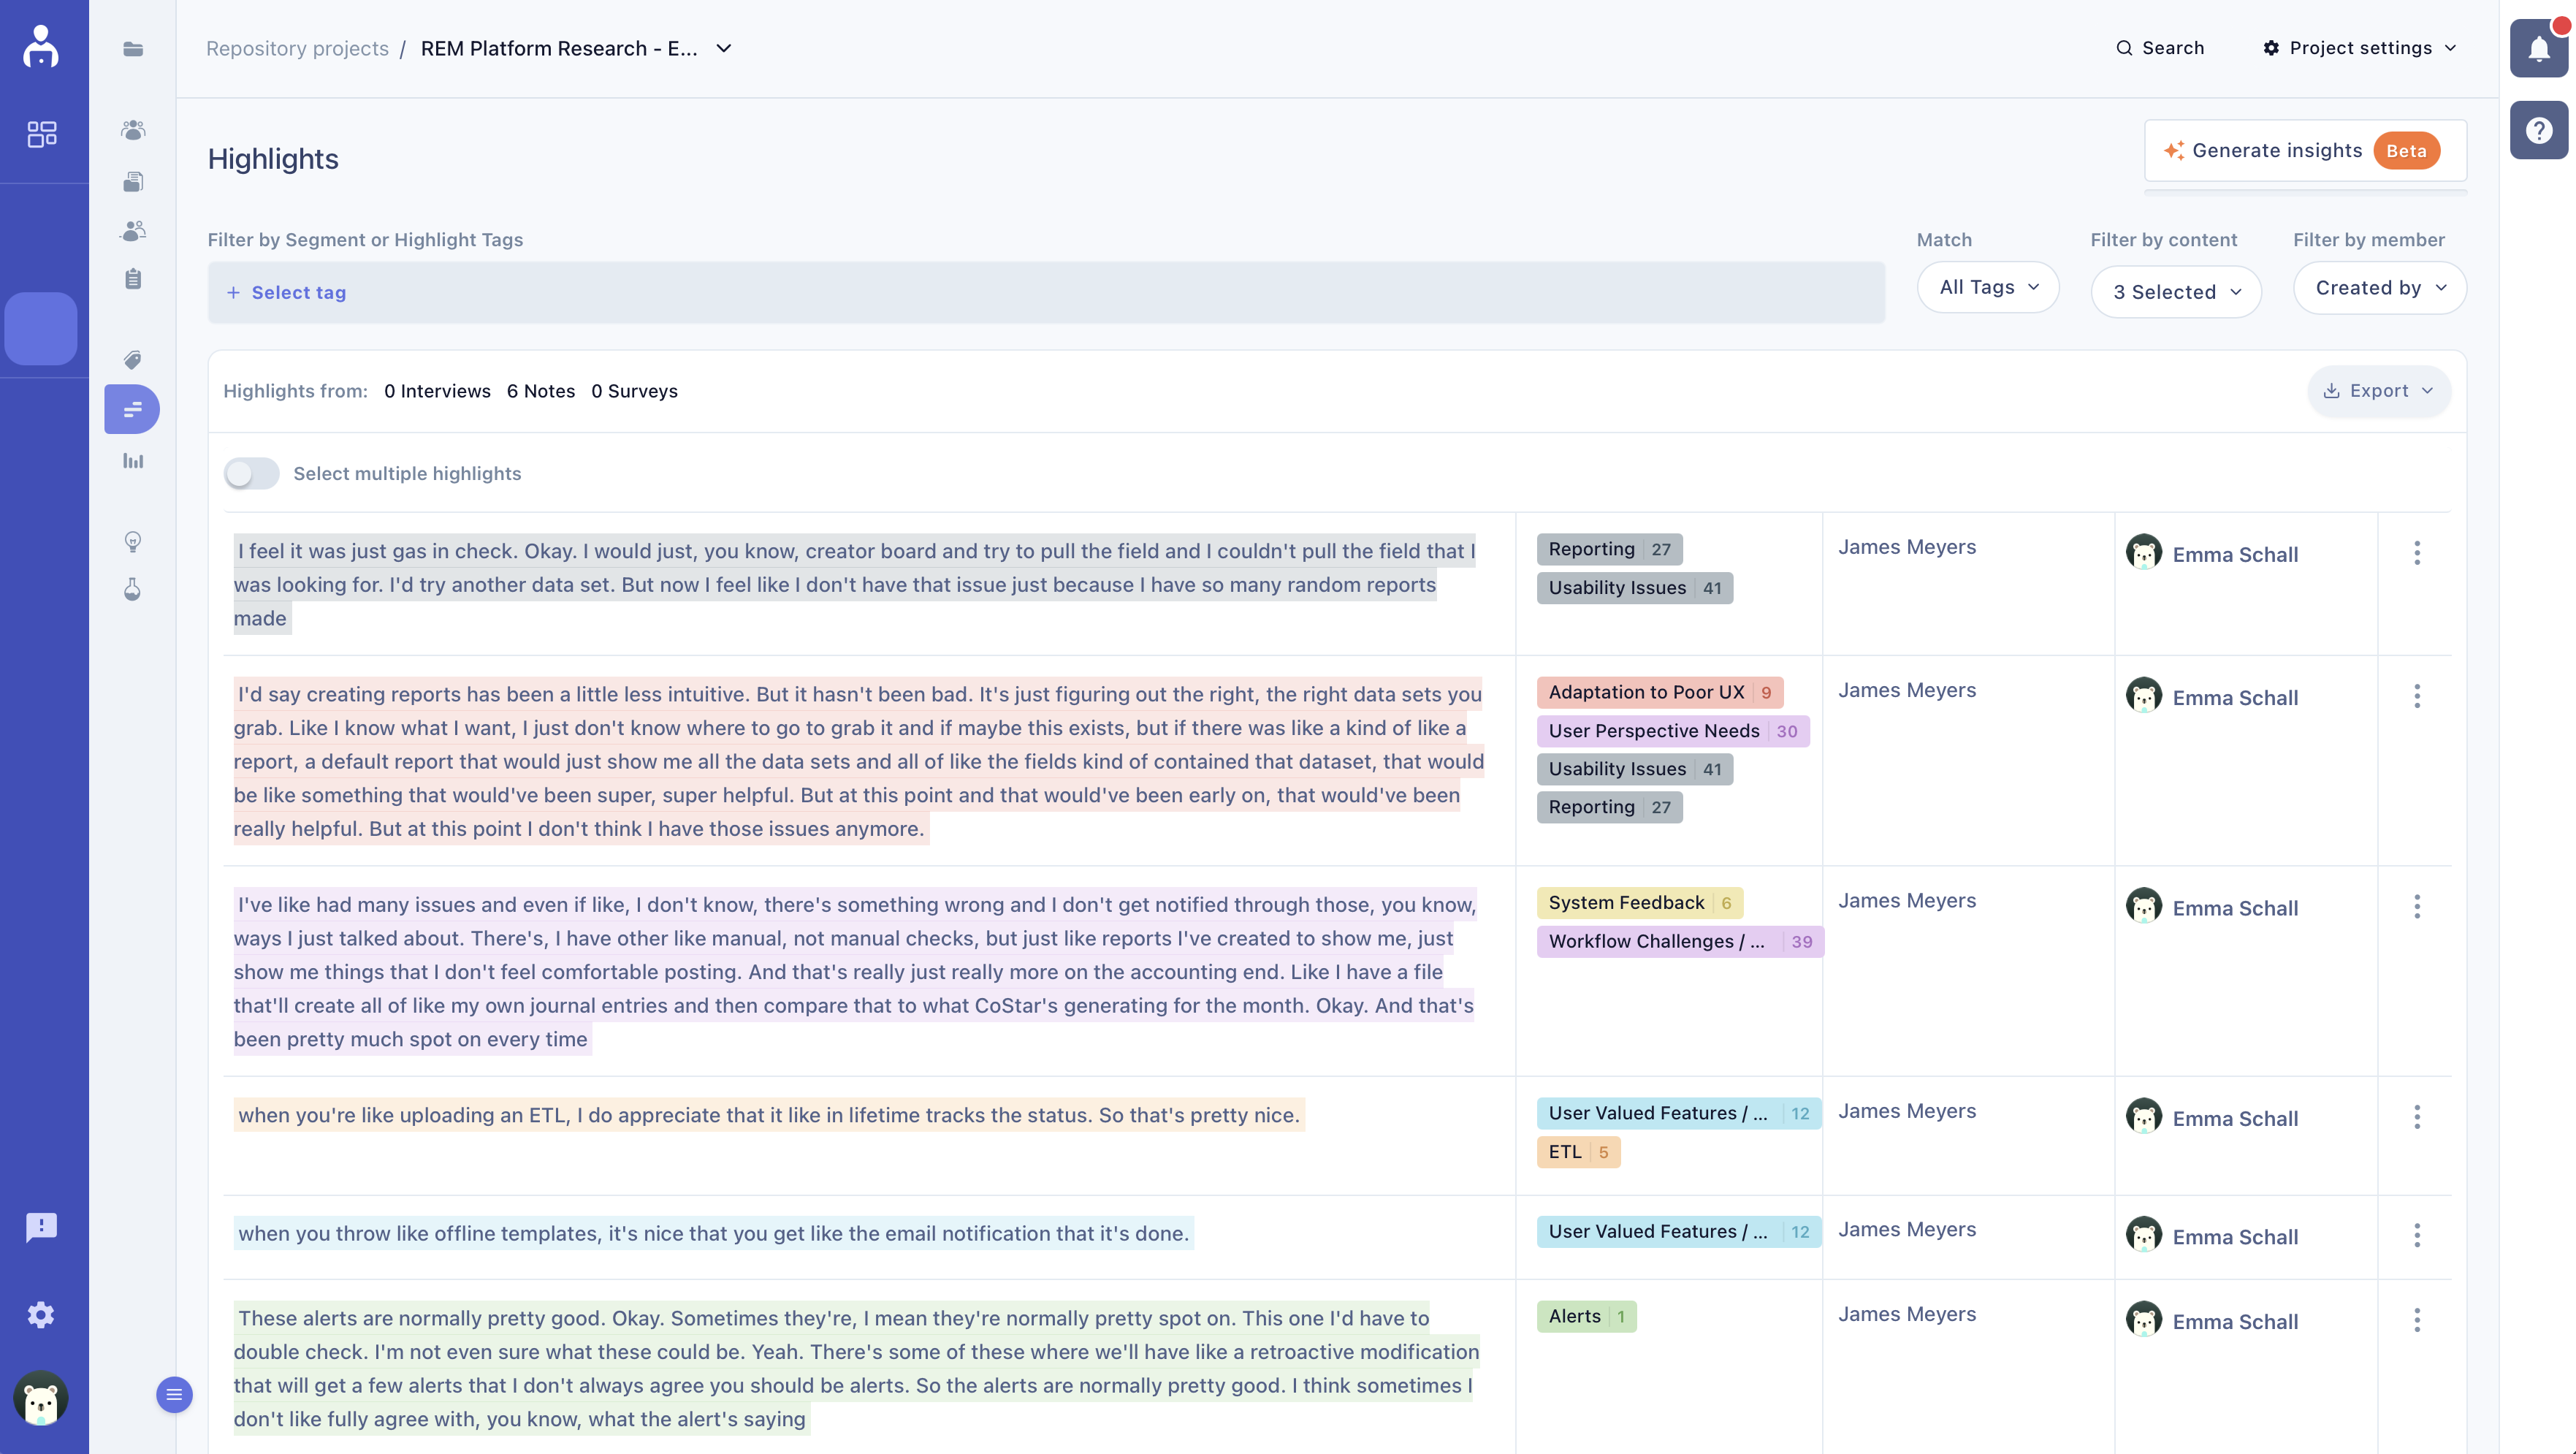Screen dimensions: 2576x1454
Task: Open the tags icon in sidebar
Action: click(x=133, y=360)
